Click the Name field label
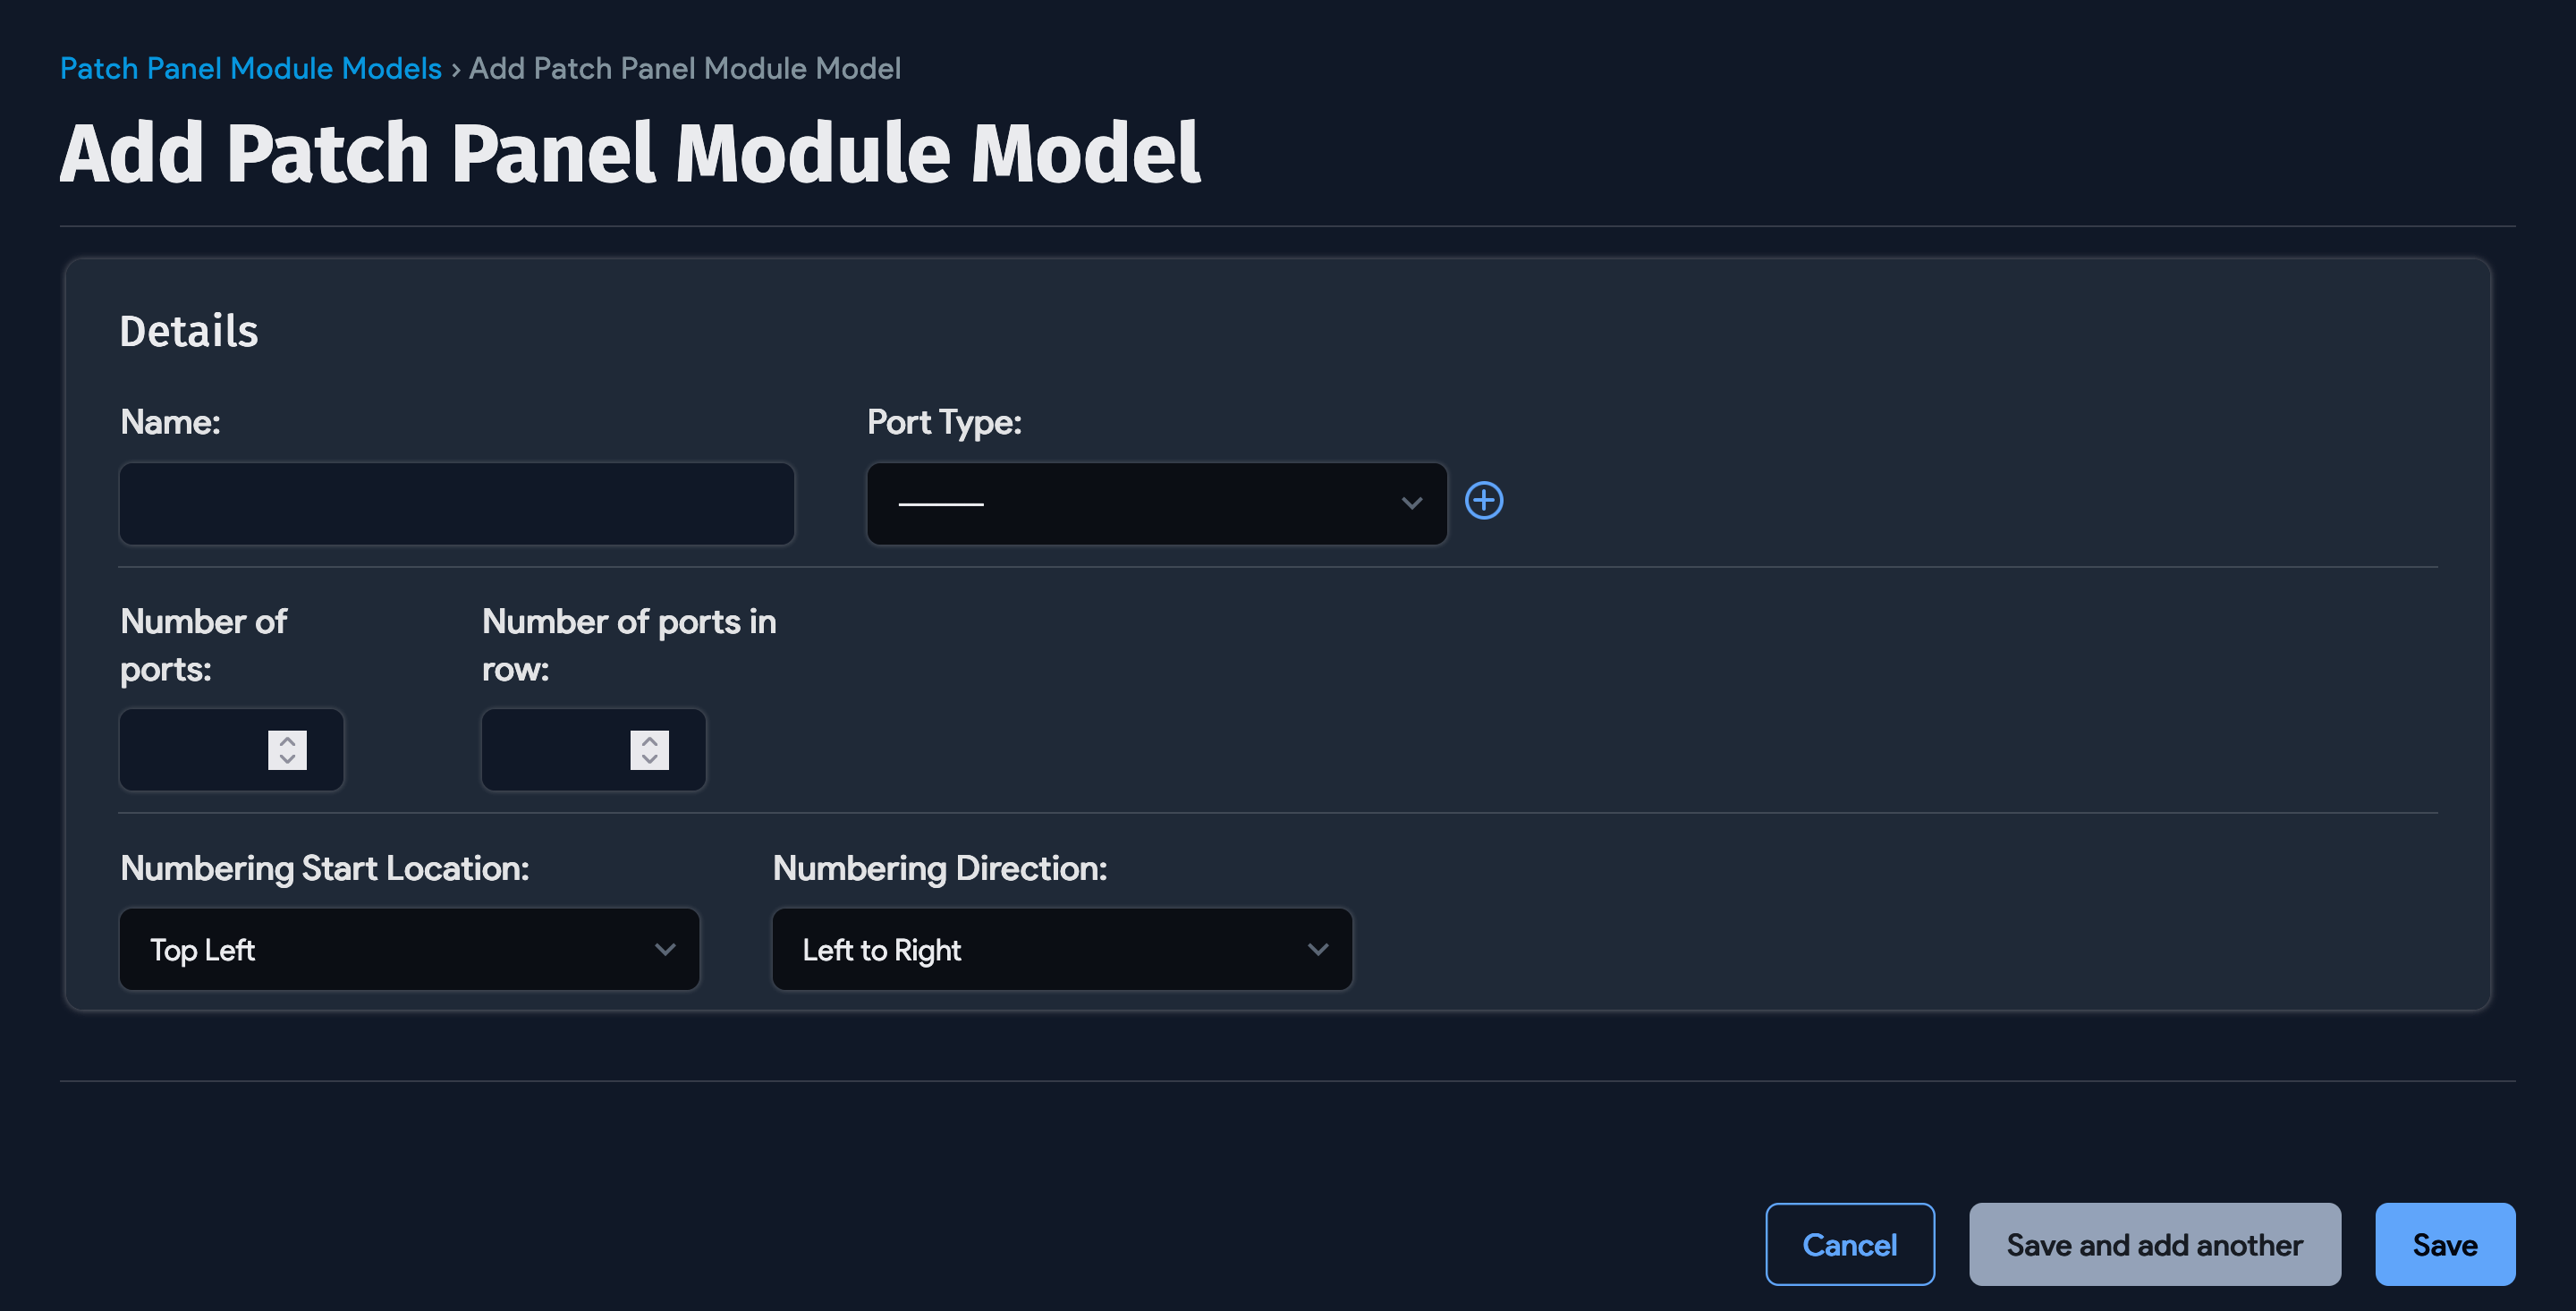Image resolution: width=2576 pixels, height=1311 pixels. click(170, 422)
